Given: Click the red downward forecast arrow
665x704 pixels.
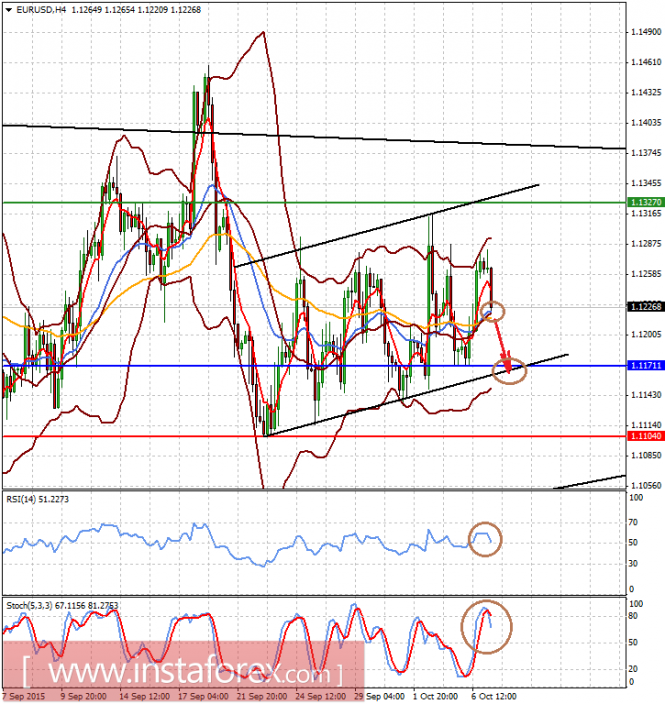Looking at the screenshot, I should pos(502,343).
